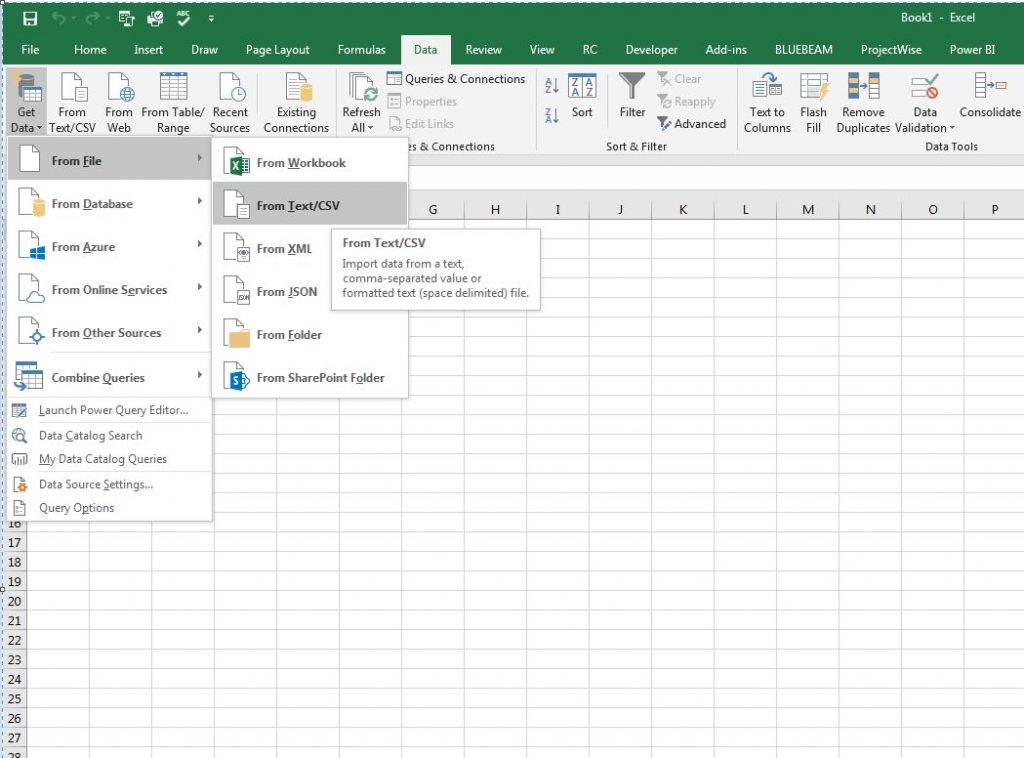The image size is (1024, 758).
Task: Open Query Options
Action: click(x=109, y=508)
